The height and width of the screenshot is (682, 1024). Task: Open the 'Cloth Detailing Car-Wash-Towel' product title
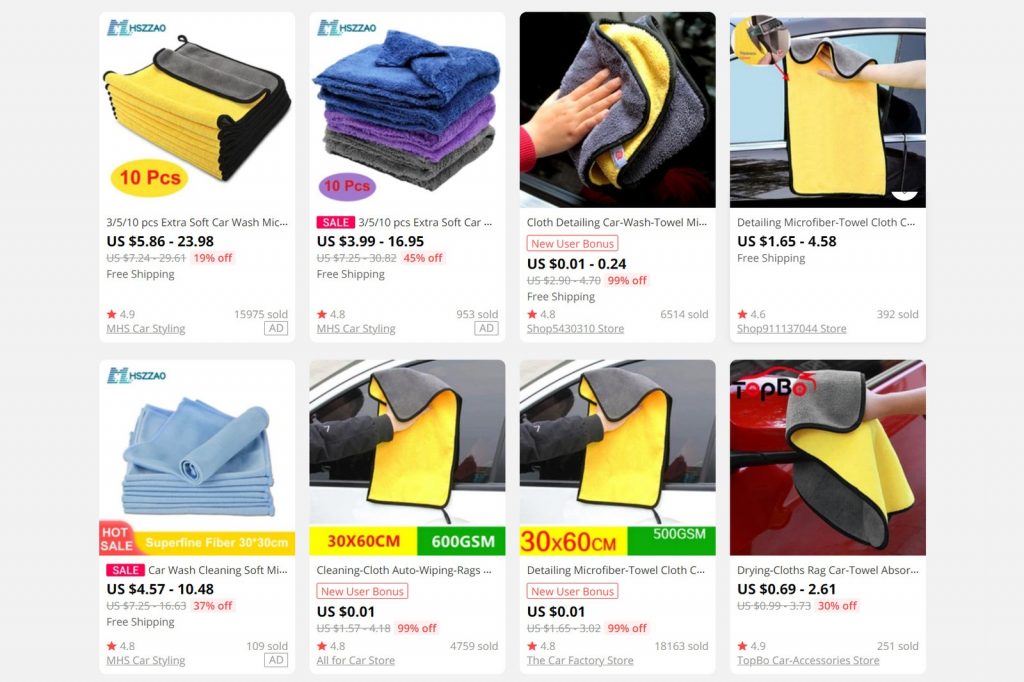617,222
